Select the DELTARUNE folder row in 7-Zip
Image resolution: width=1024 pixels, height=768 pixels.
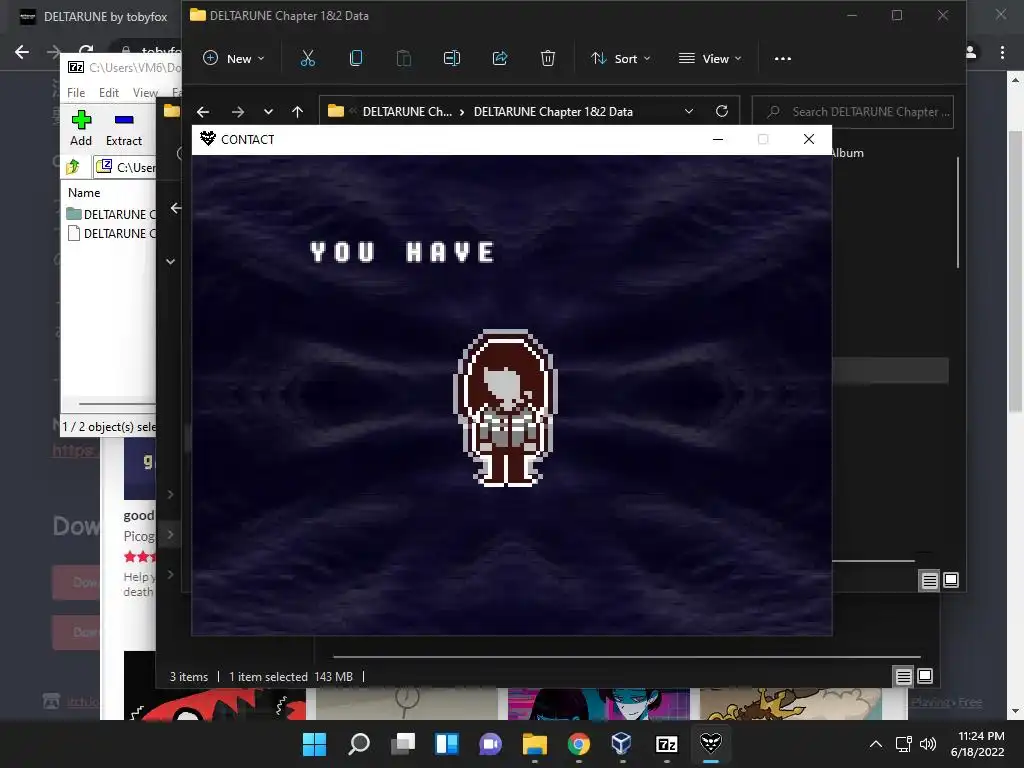(110, 214)
